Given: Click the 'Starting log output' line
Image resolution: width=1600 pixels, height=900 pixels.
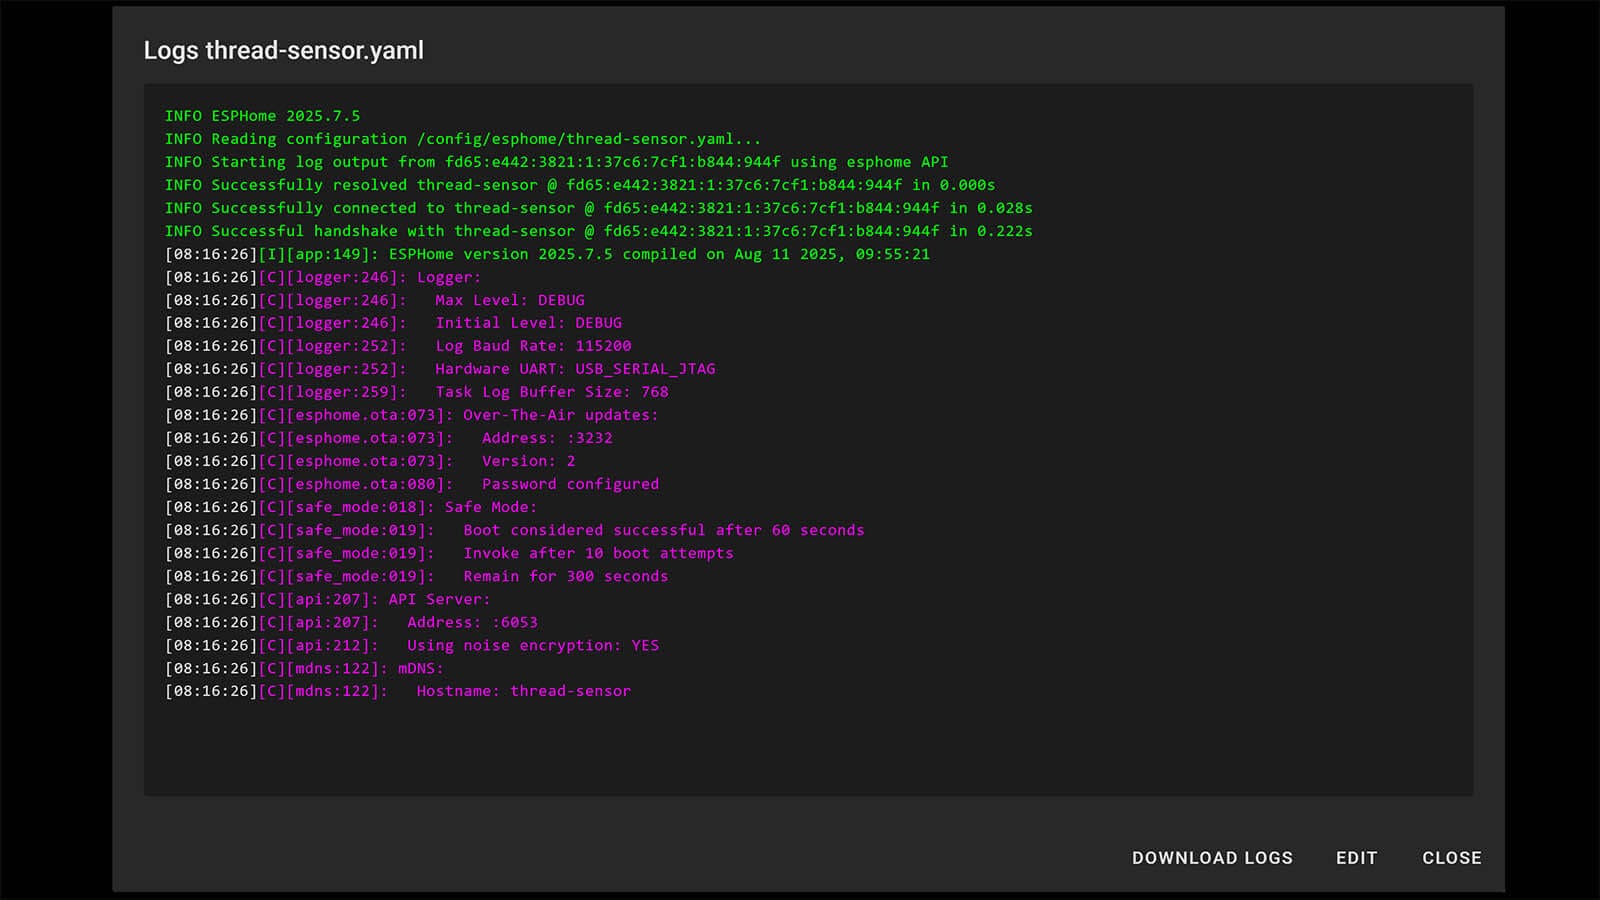Looking at the screenshot, I should pyautogui.click(x=556, y=162).
